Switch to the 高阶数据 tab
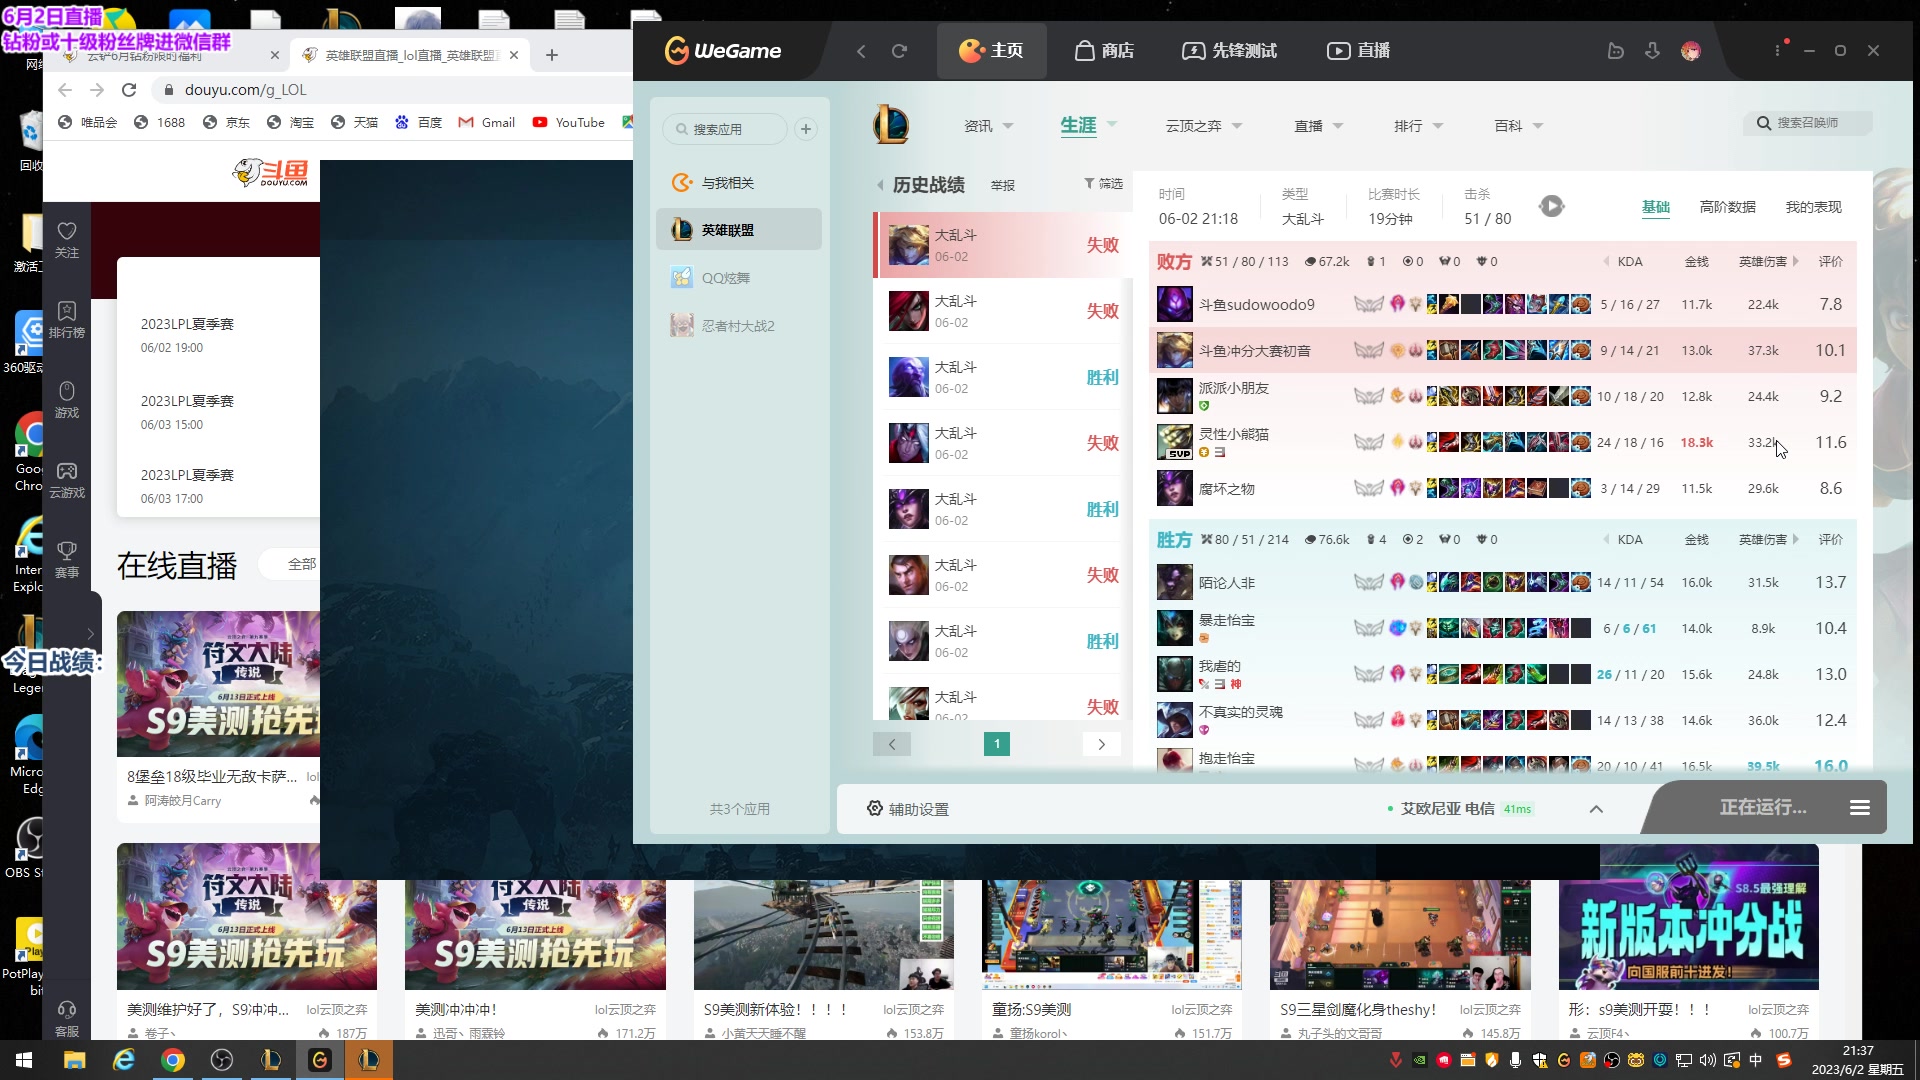The width and height of the screenshot is (1920, 1080). [x=1727, y=207]
